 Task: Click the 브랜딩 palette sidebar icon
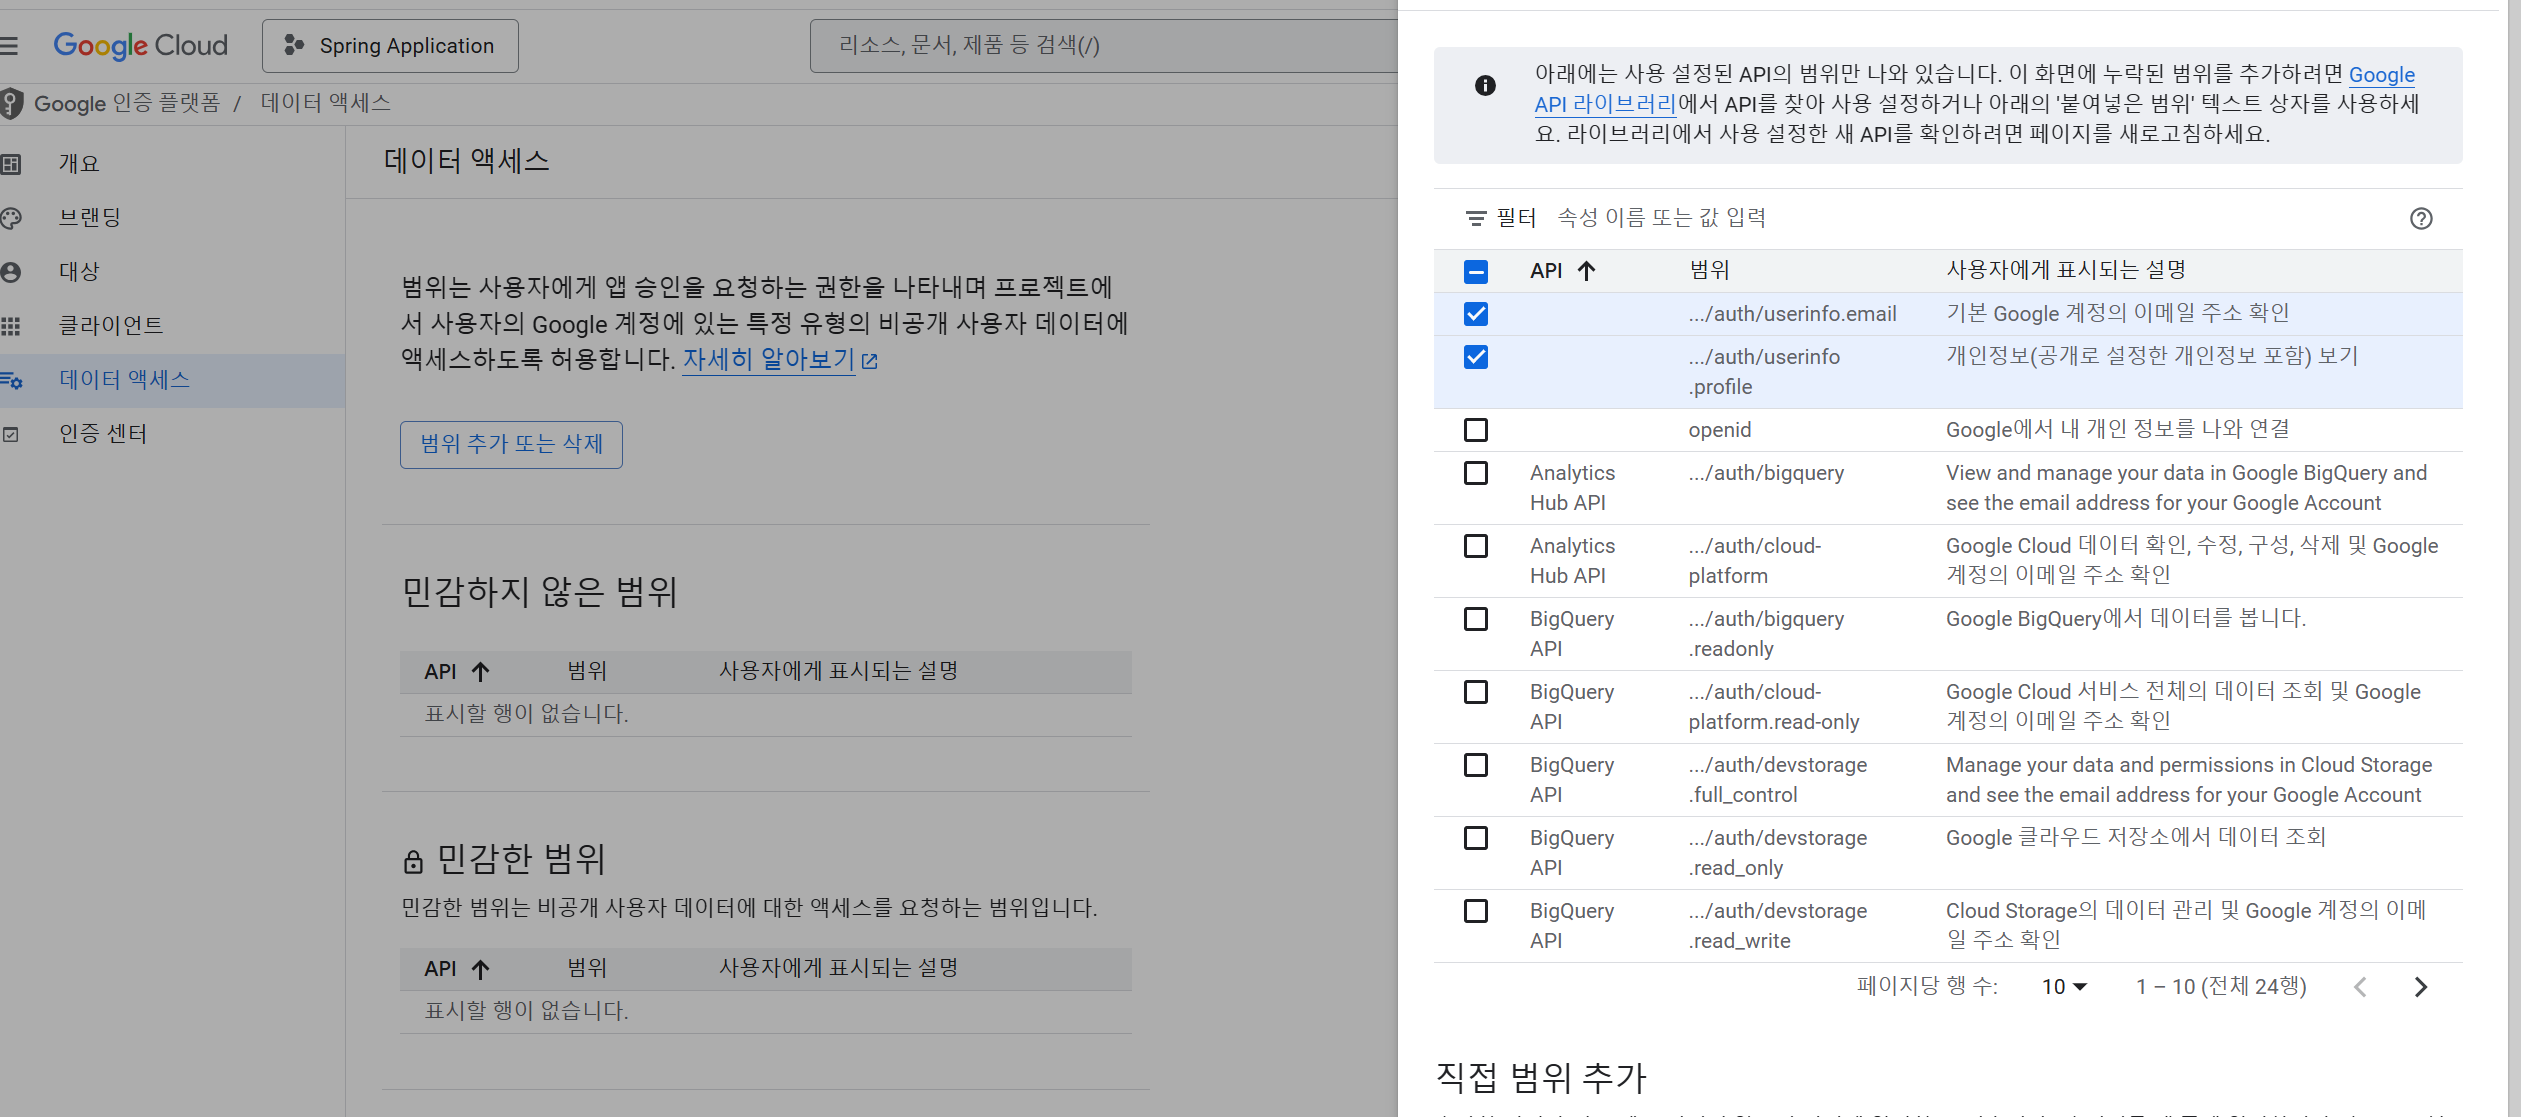point(11,218)
